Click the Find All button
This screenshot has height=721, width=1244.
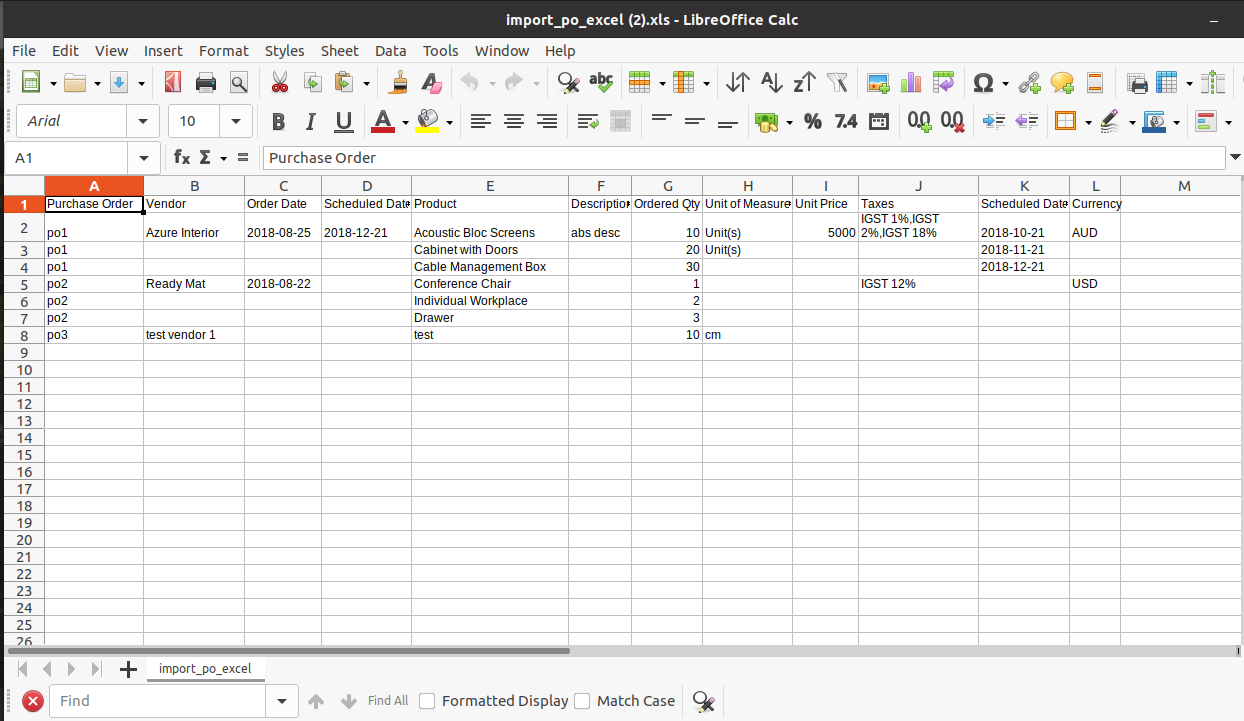coord(388,701)
